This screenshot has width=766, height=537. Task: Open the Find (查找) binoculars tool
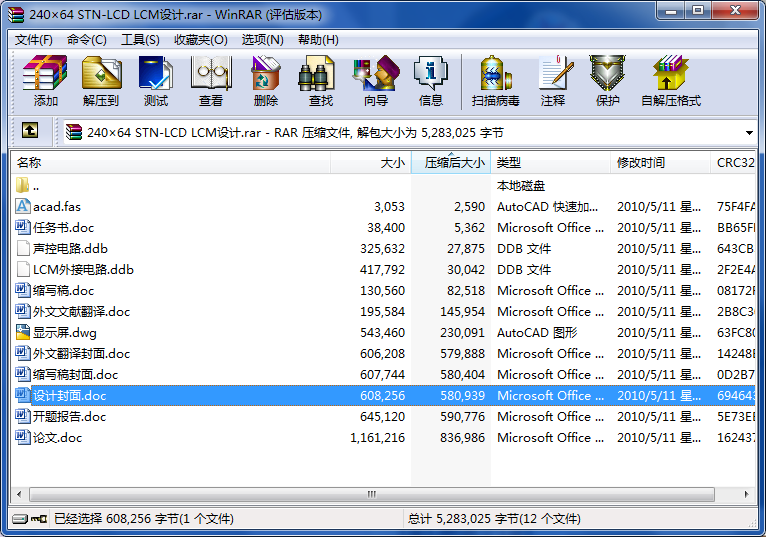[x=316, y=73]
